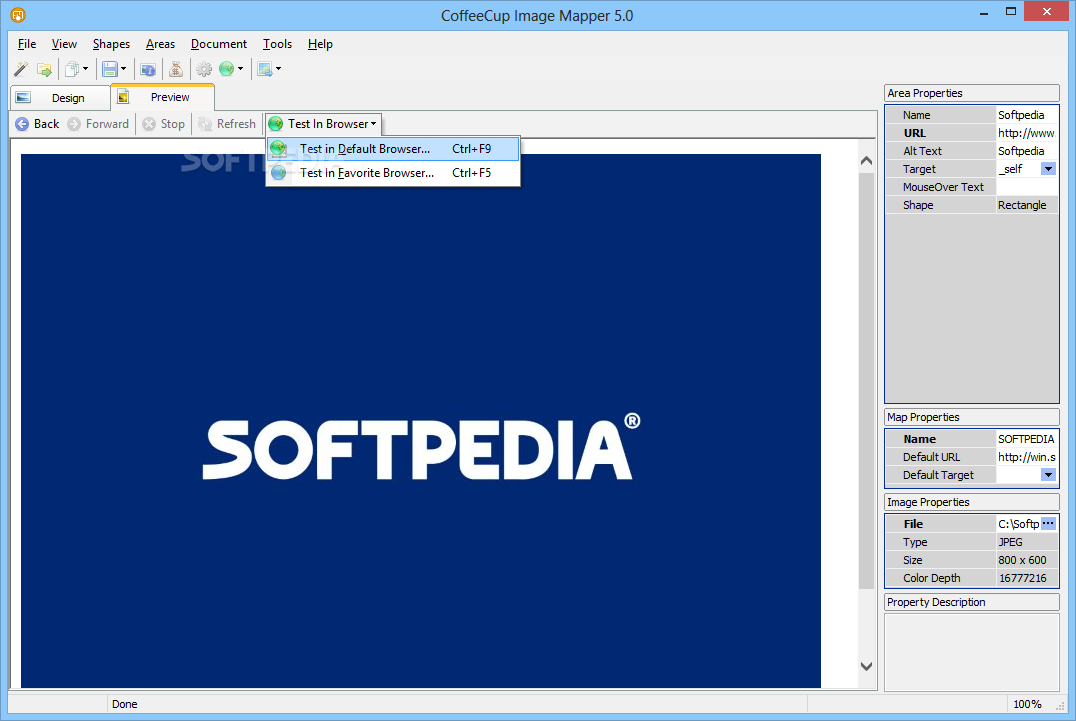This screenshot has width=1076, height=721.
Task: Open the Shapes menu
Action: tap(111, 44)
